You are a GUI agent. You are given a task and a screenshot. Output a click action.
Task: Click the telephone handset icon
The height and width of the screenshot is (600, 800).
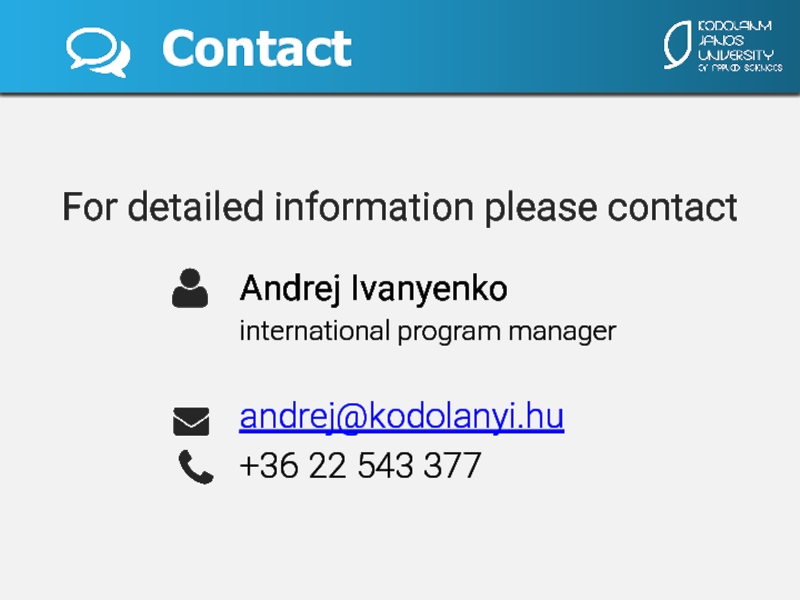click(195, 467)
